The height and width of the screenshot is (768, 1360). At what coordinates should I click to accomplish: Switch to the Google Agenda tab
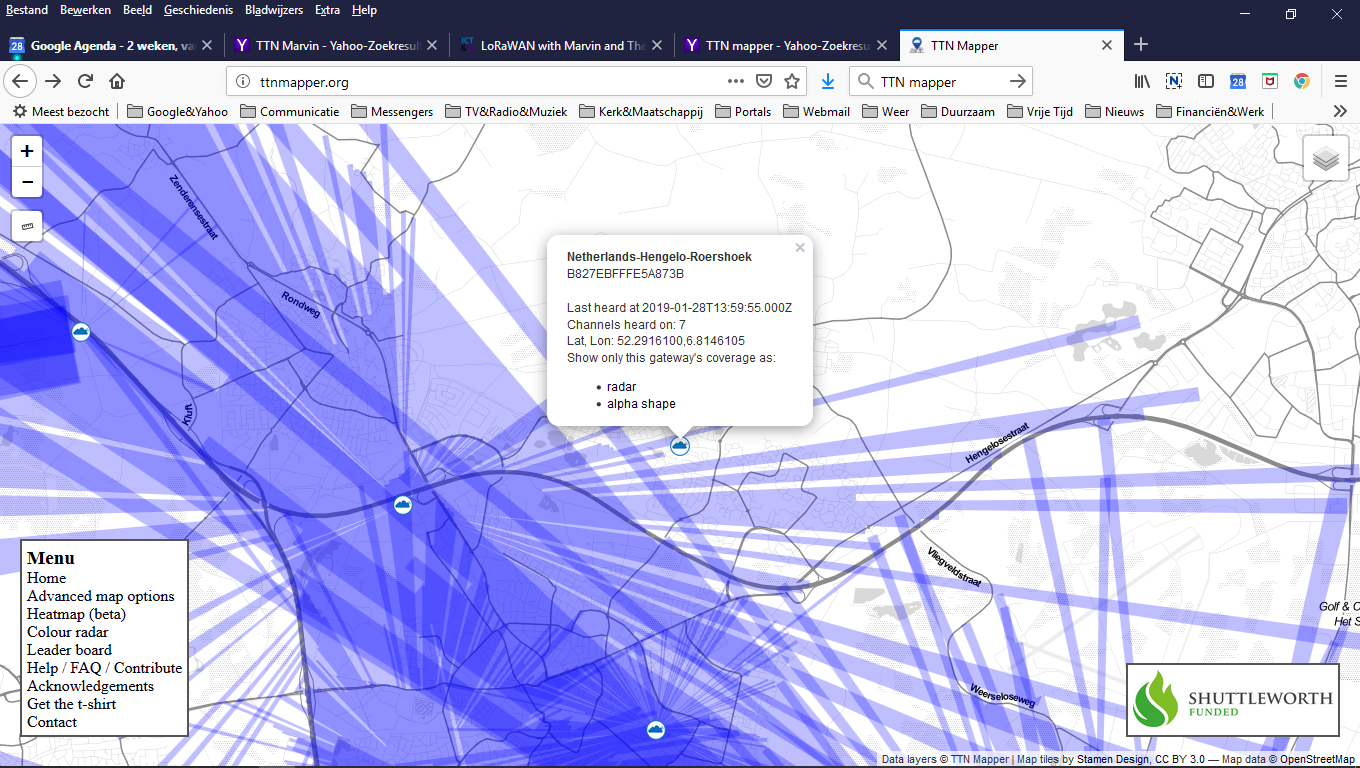click(111, 45)
